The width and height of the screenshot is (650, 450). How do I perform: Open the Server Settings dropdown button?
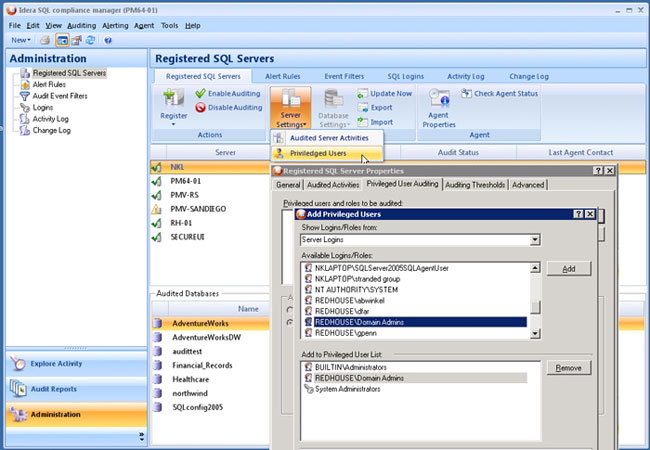click(x=291, y=108)
